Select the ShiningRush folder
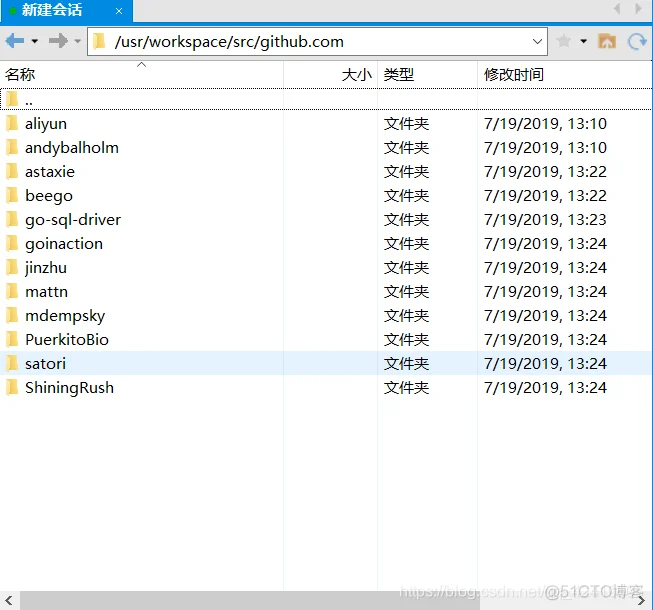 pyautogui.click(x=326, y=388)
